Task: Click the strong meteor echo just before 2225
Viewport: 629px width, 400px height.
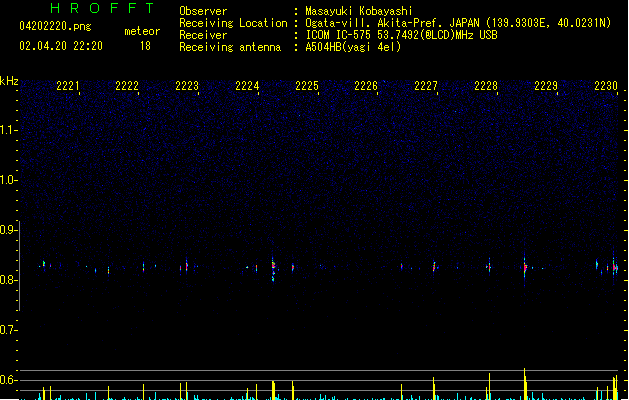Action: 273,268
